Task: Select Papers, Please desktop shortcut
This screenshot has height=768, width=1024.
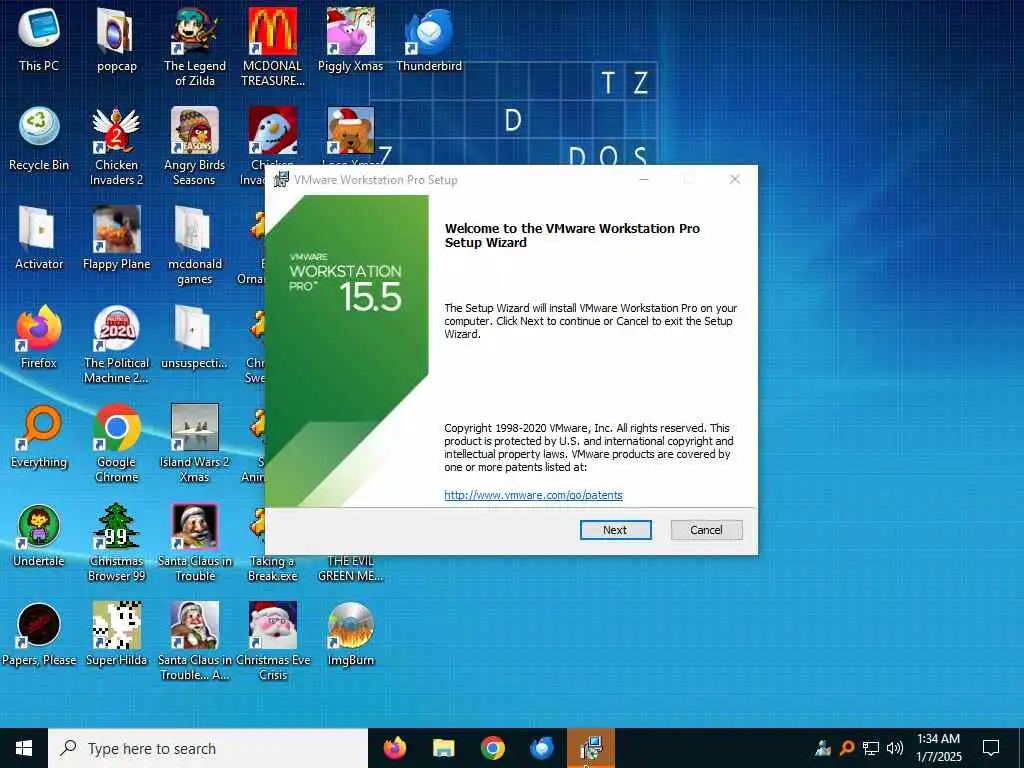Action: click(39, 635)
